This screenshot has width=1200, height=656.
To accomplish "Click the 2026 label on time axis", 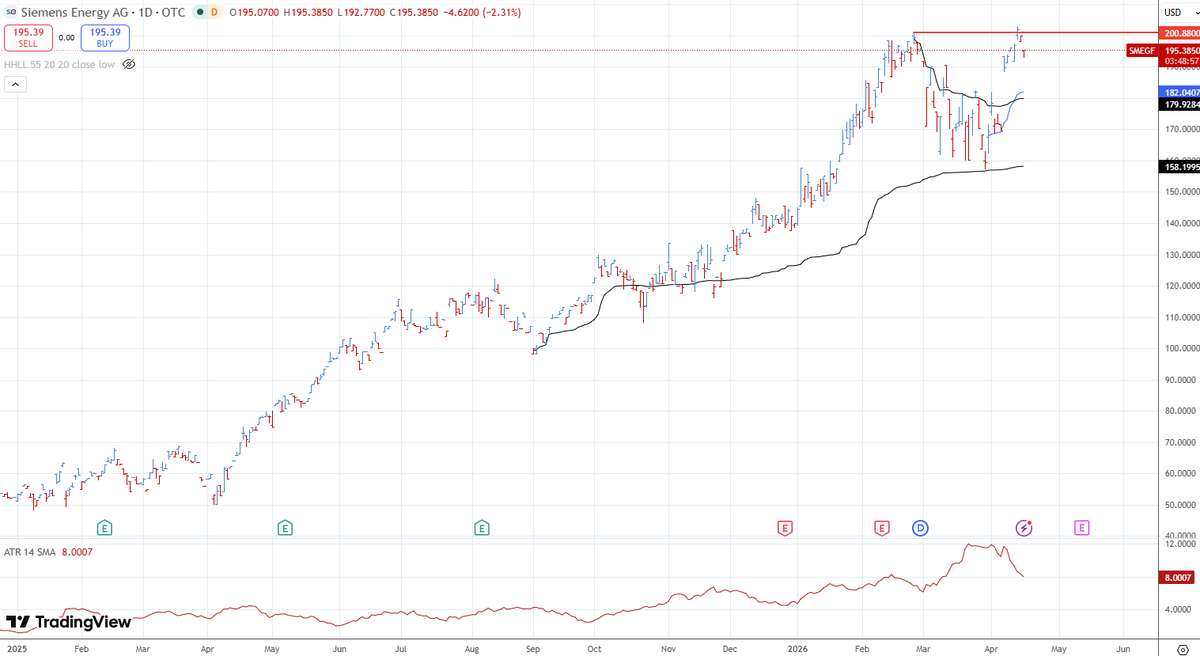I will (800, 648).
